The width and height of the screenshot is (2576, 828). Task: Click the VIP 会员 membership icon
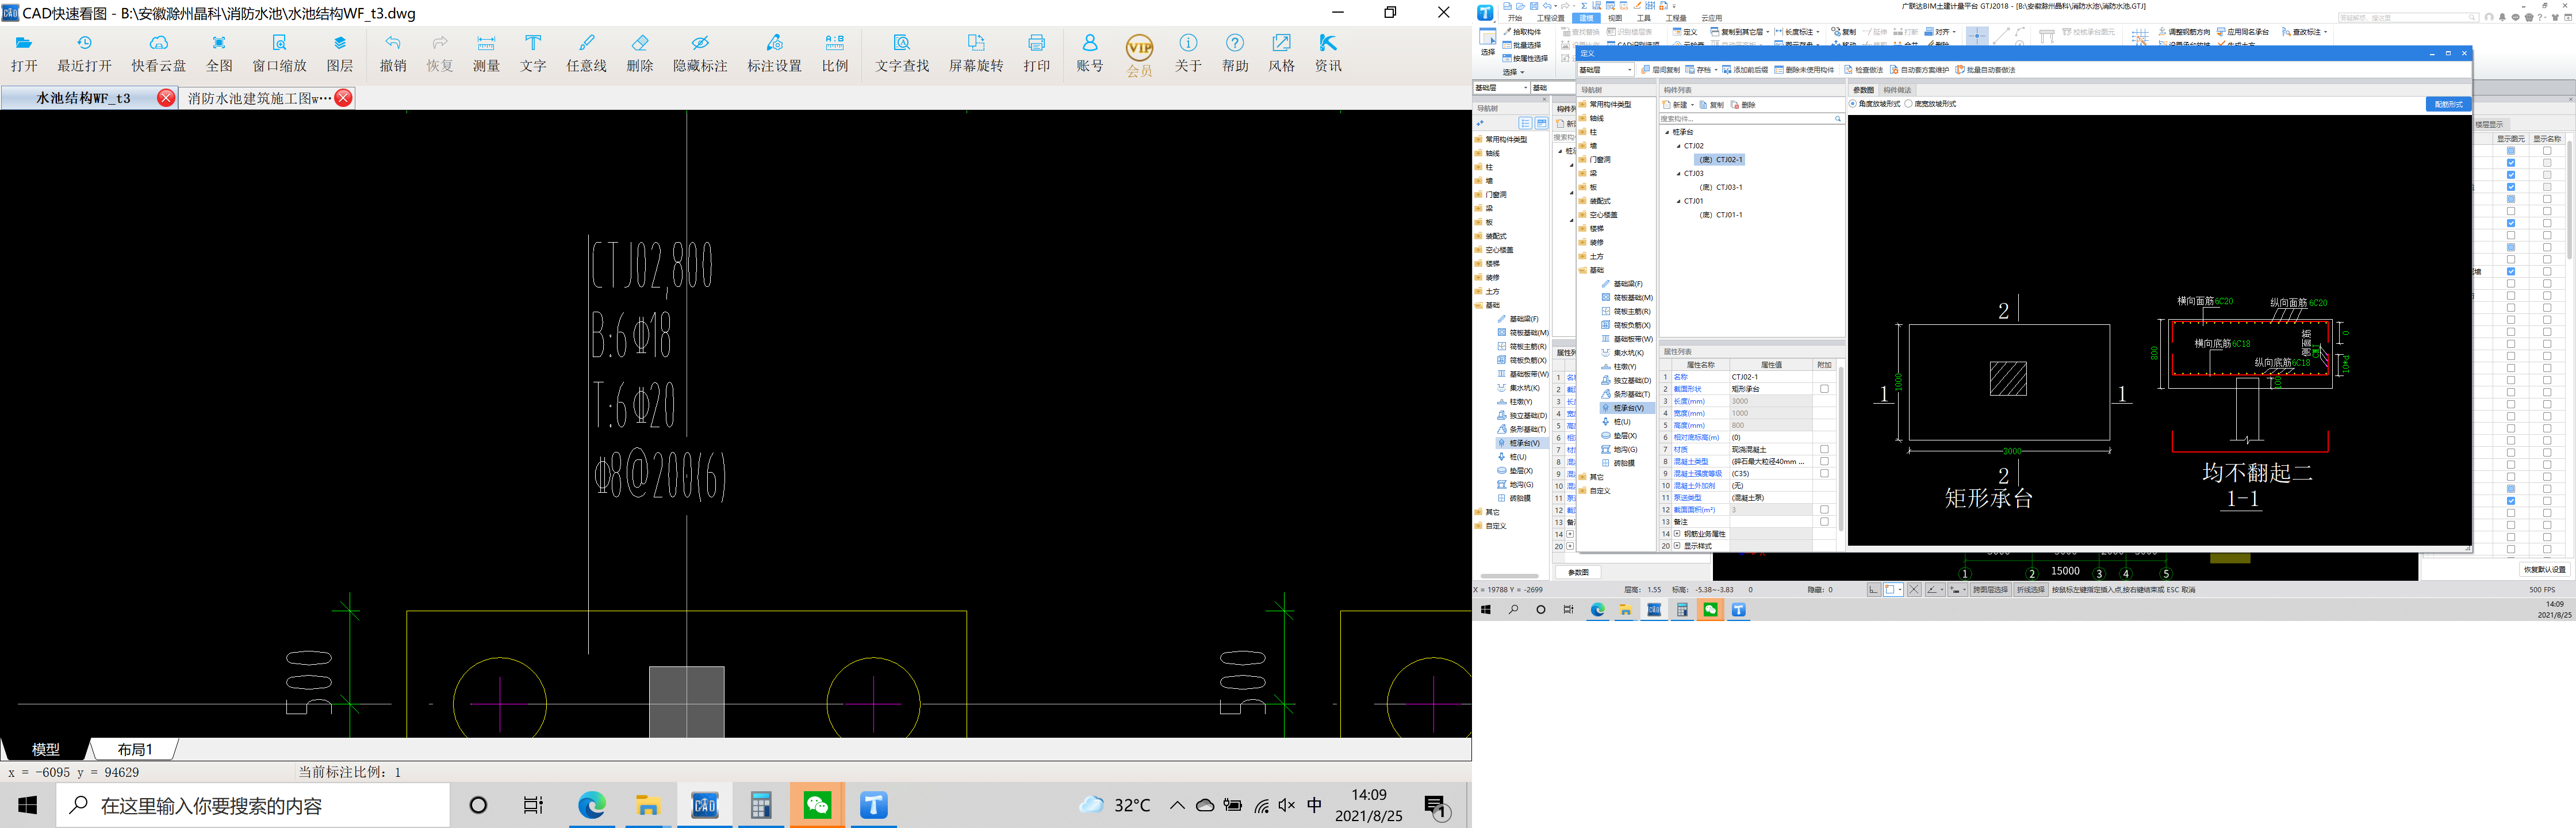pyautogui.click(x=1139, y=55)
